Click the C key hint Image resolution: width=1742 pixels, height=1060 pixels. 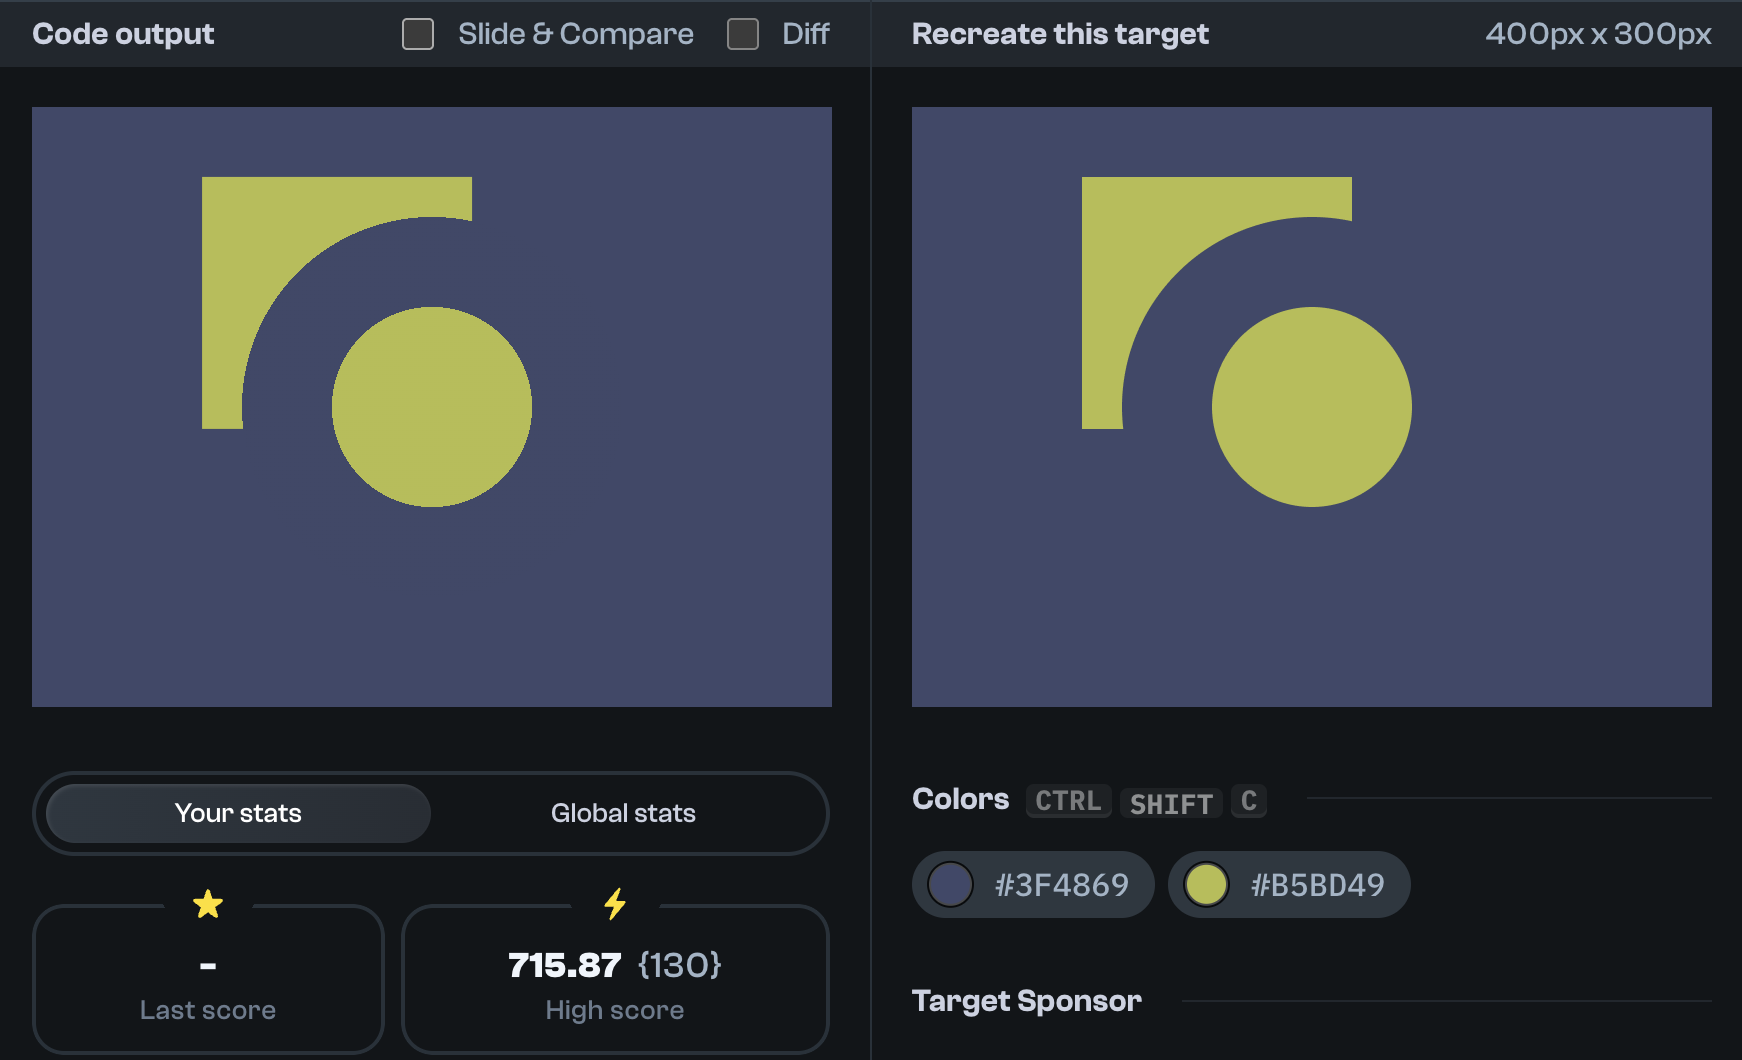tap(1249, 801)
